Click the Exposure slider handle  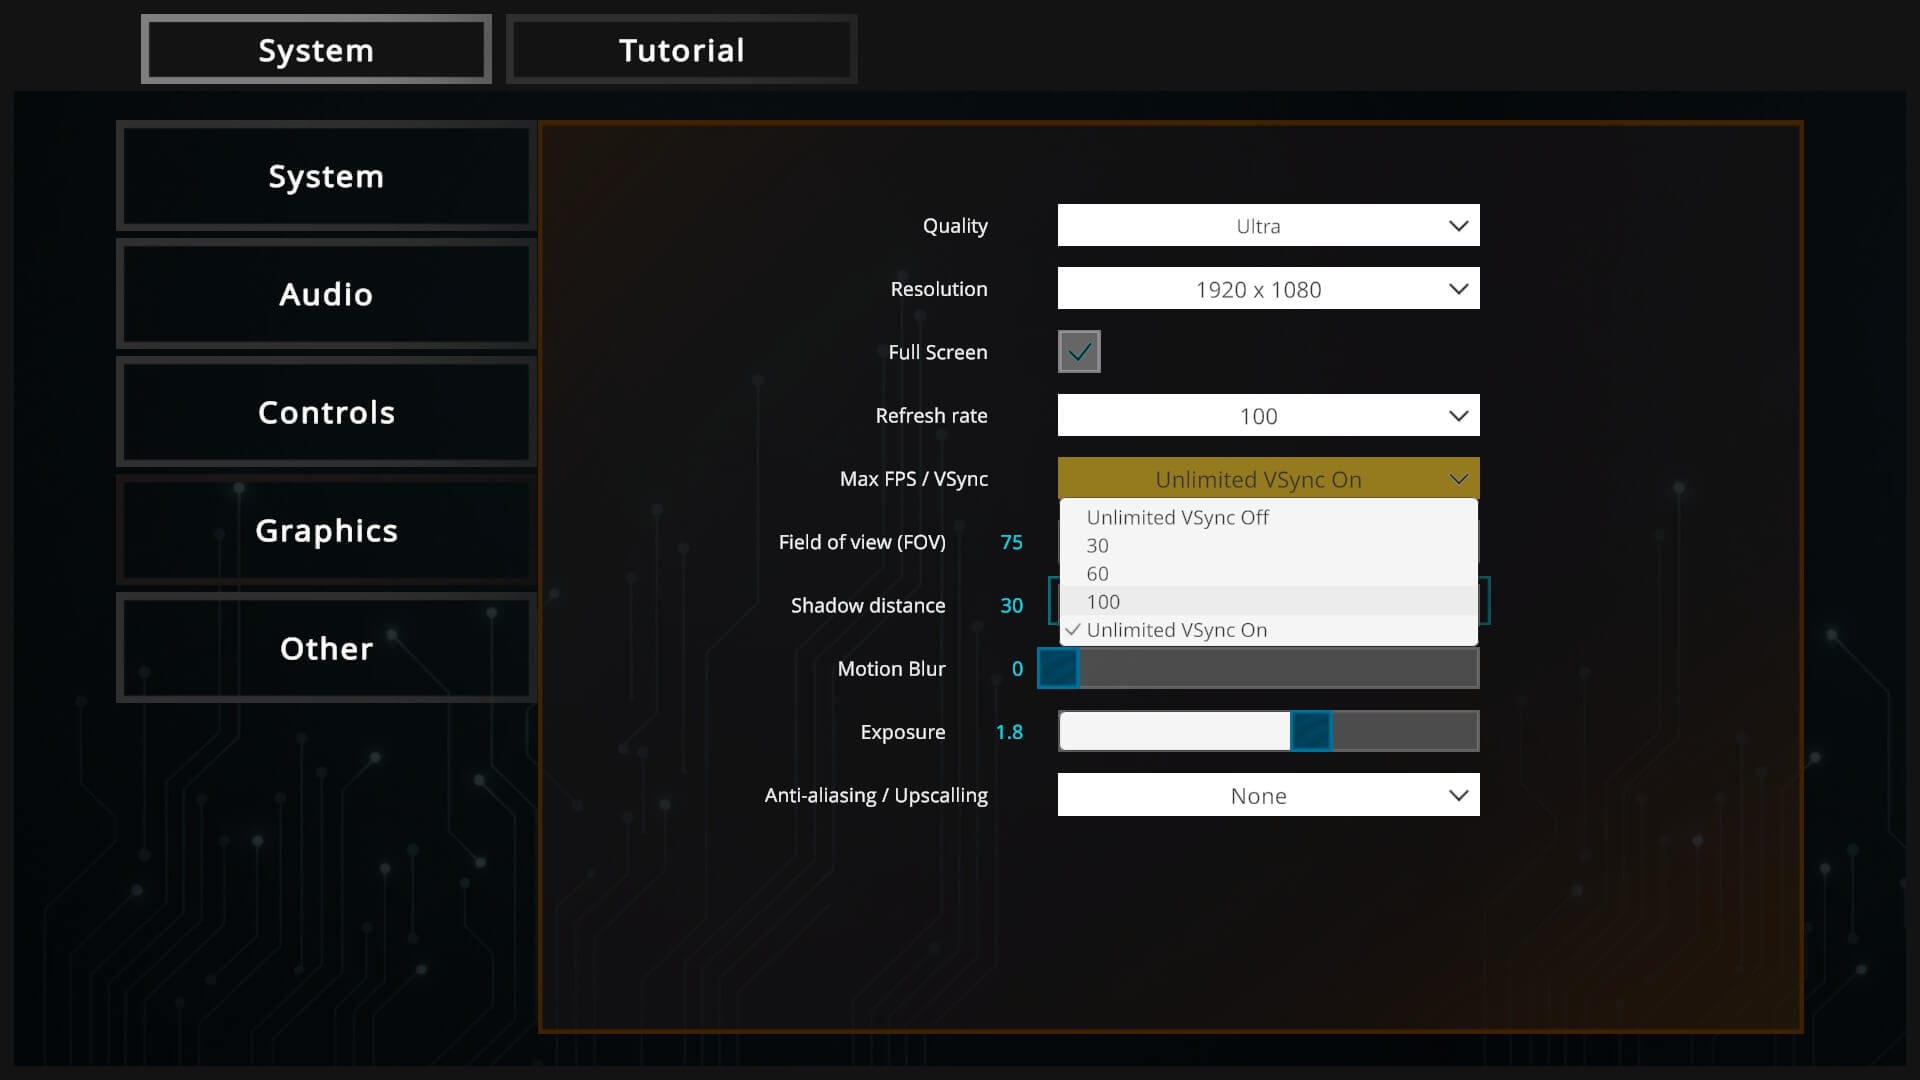1310,732
